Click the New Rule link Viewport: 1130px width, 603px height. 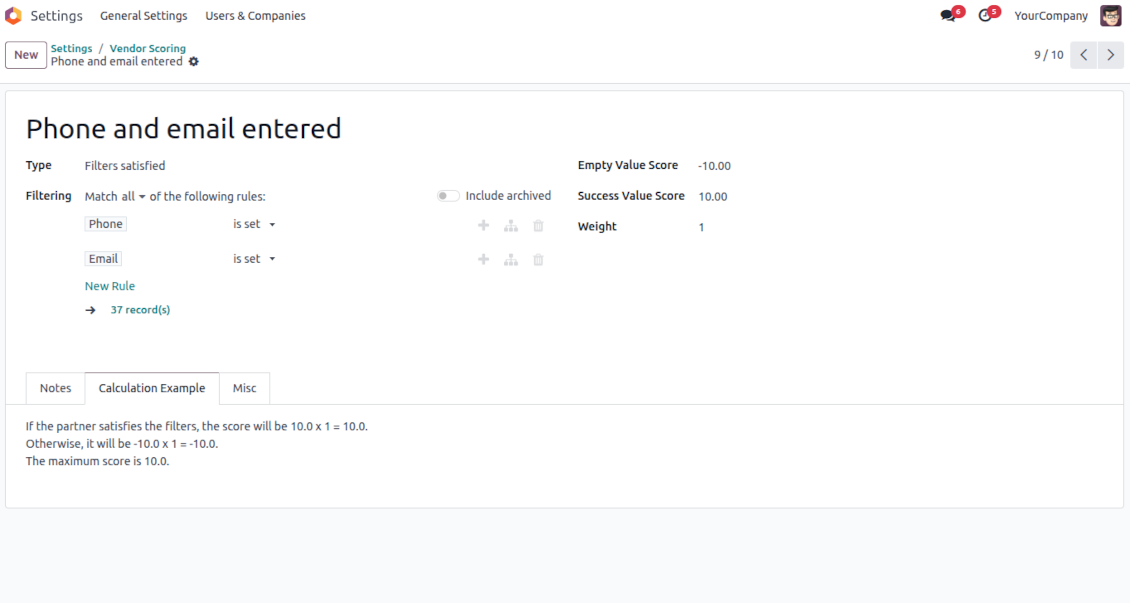[110, 286]
